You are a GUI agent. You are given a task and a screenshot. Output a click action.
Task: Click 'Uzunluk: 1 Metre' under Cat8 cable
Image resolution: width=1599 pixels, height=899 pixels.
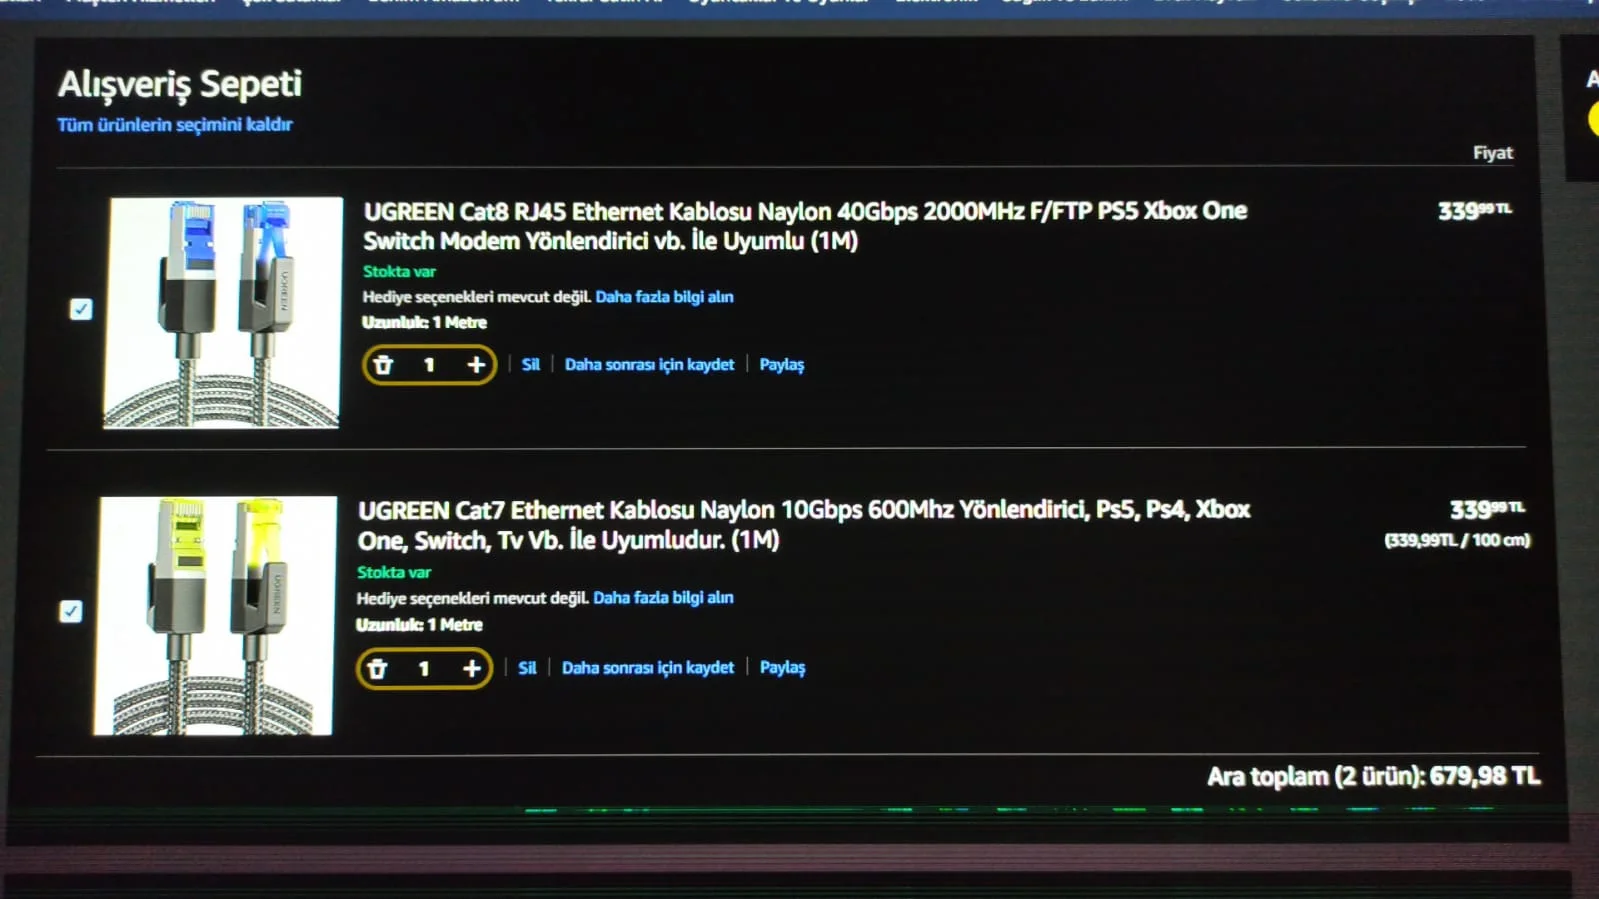[x=425, y=323]
